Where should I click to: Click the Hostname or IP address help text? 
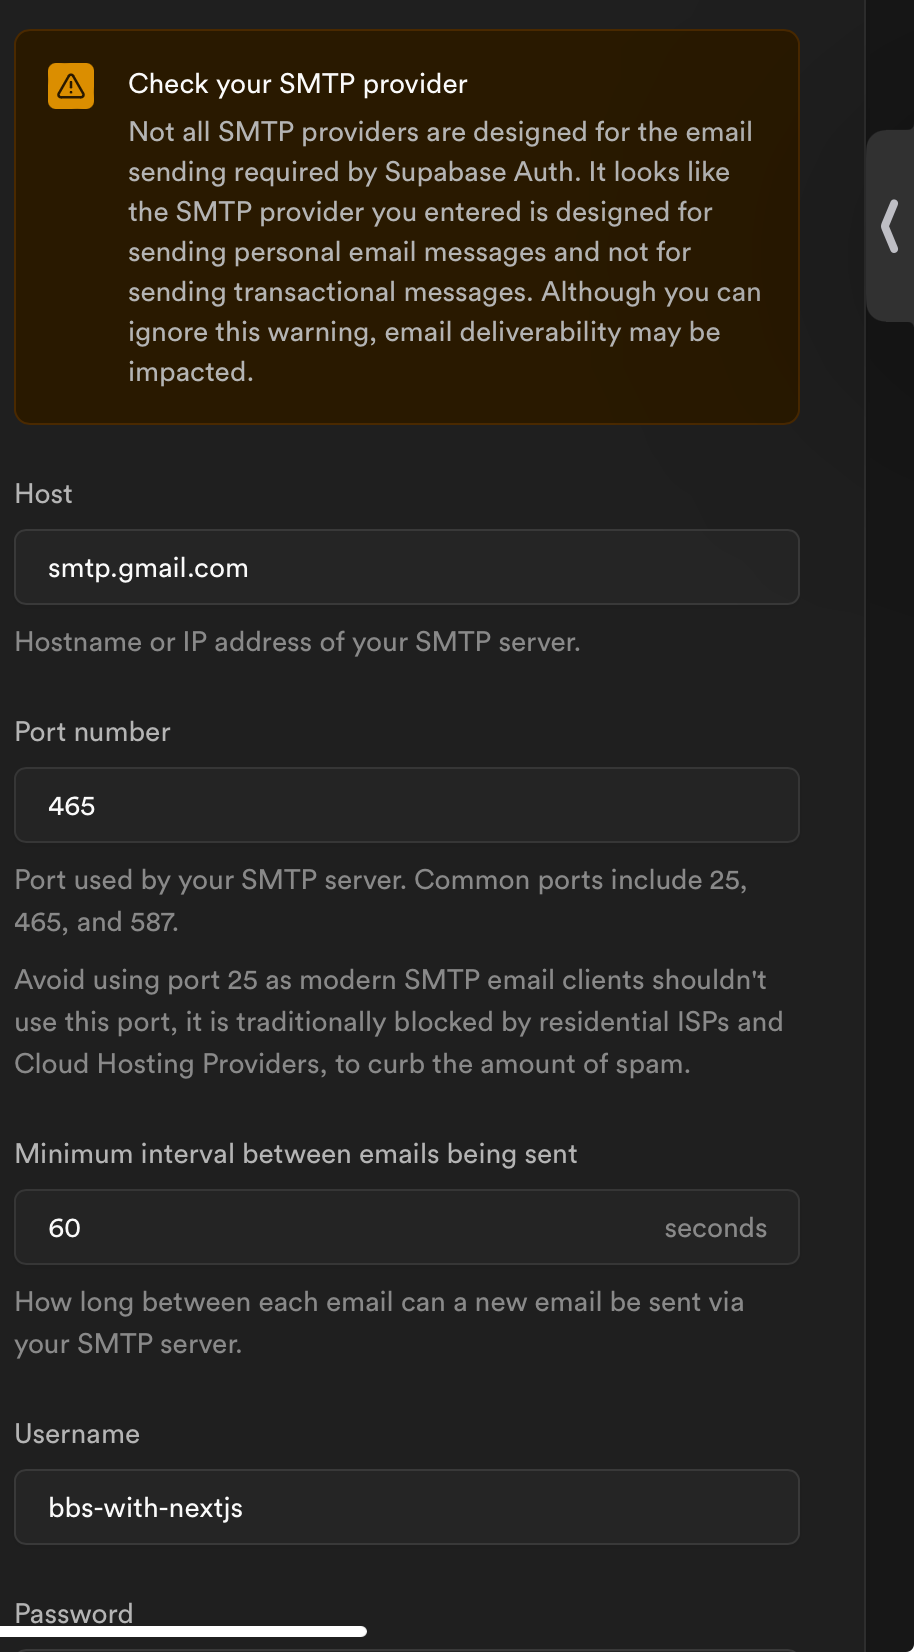click(298, 642)
